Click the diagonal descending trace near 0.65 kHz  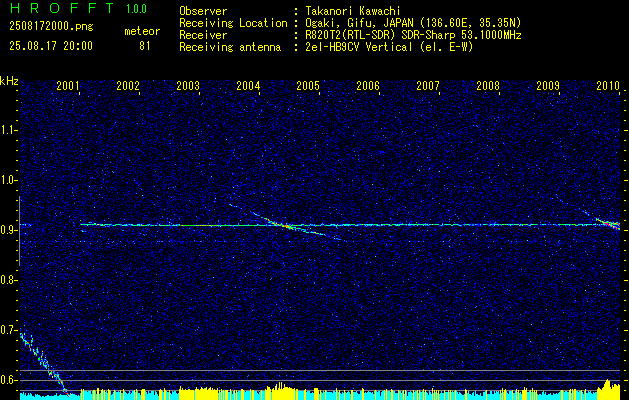43,363
